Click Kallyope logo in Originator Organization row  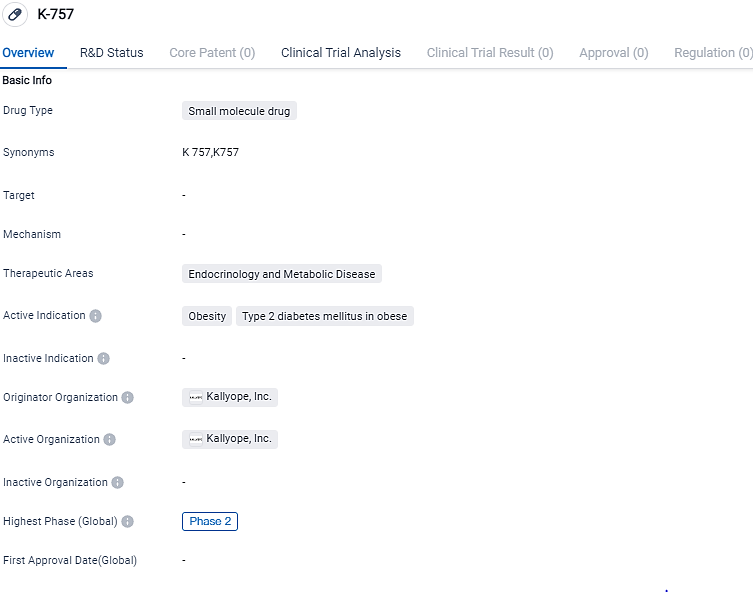click(196, 397)
